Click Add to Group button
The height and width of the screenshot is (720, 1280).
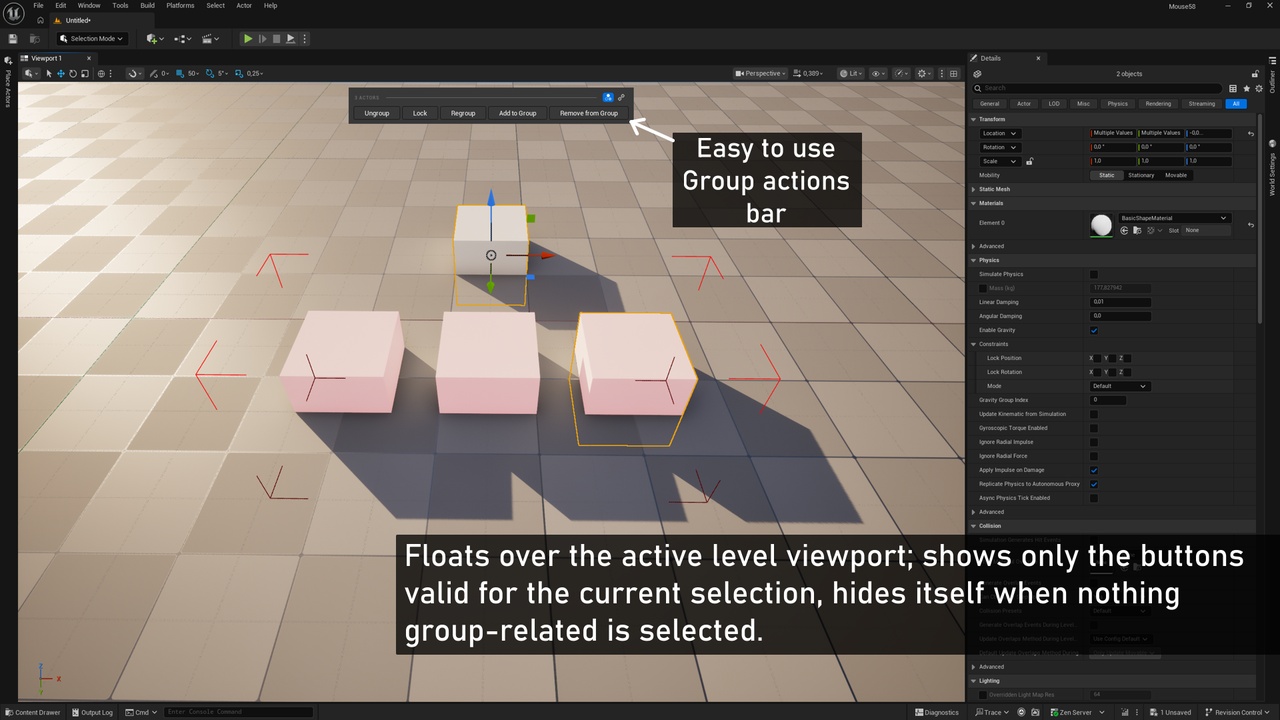(x=518, y=113)
